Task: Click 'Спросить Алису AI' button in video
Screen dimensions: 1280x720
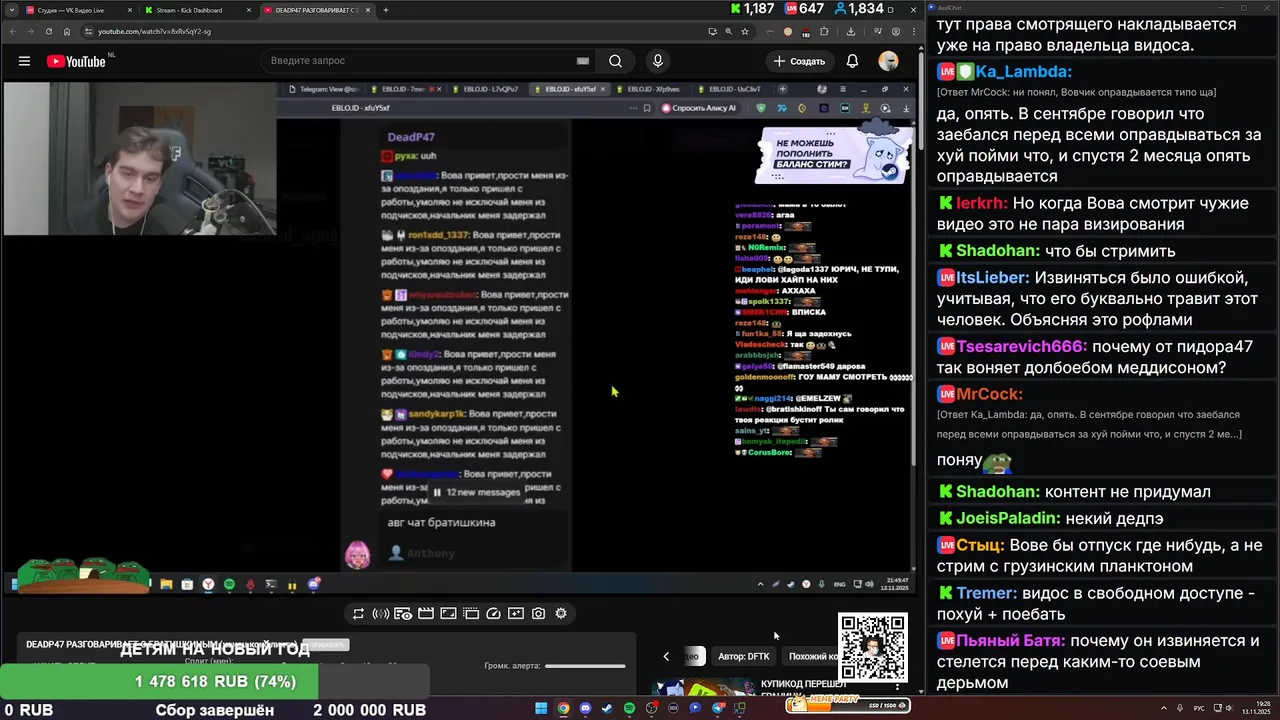Action: pyautogui.click(x=699, y=108)
